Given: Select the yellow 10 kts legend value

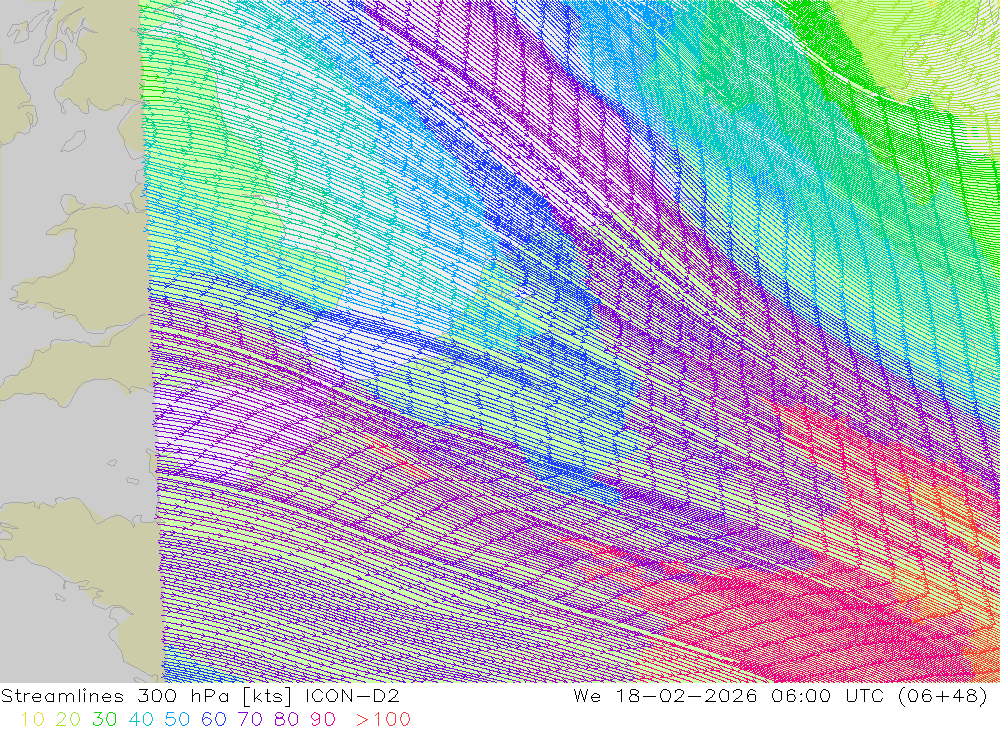Looking at the screenshot, I should pos(33,720).
